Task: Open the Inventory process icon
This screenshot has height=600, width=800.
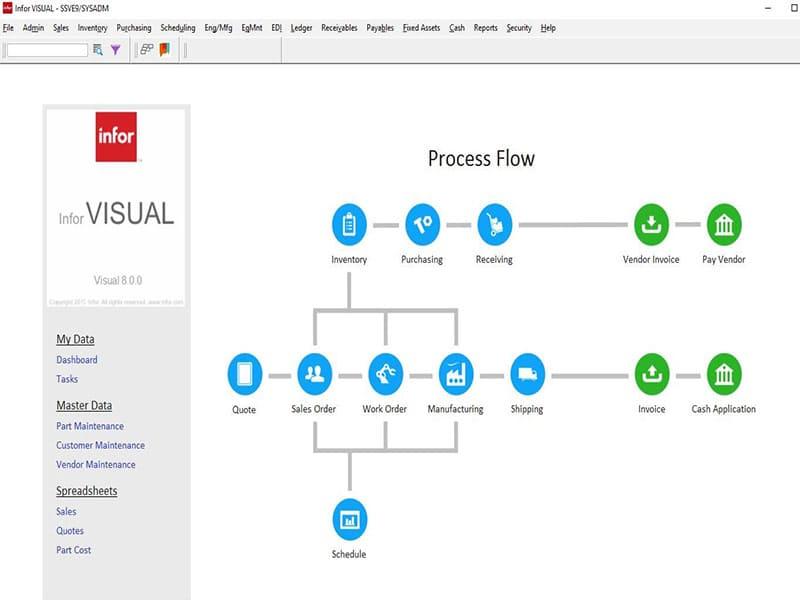Action: click(349, 224)
